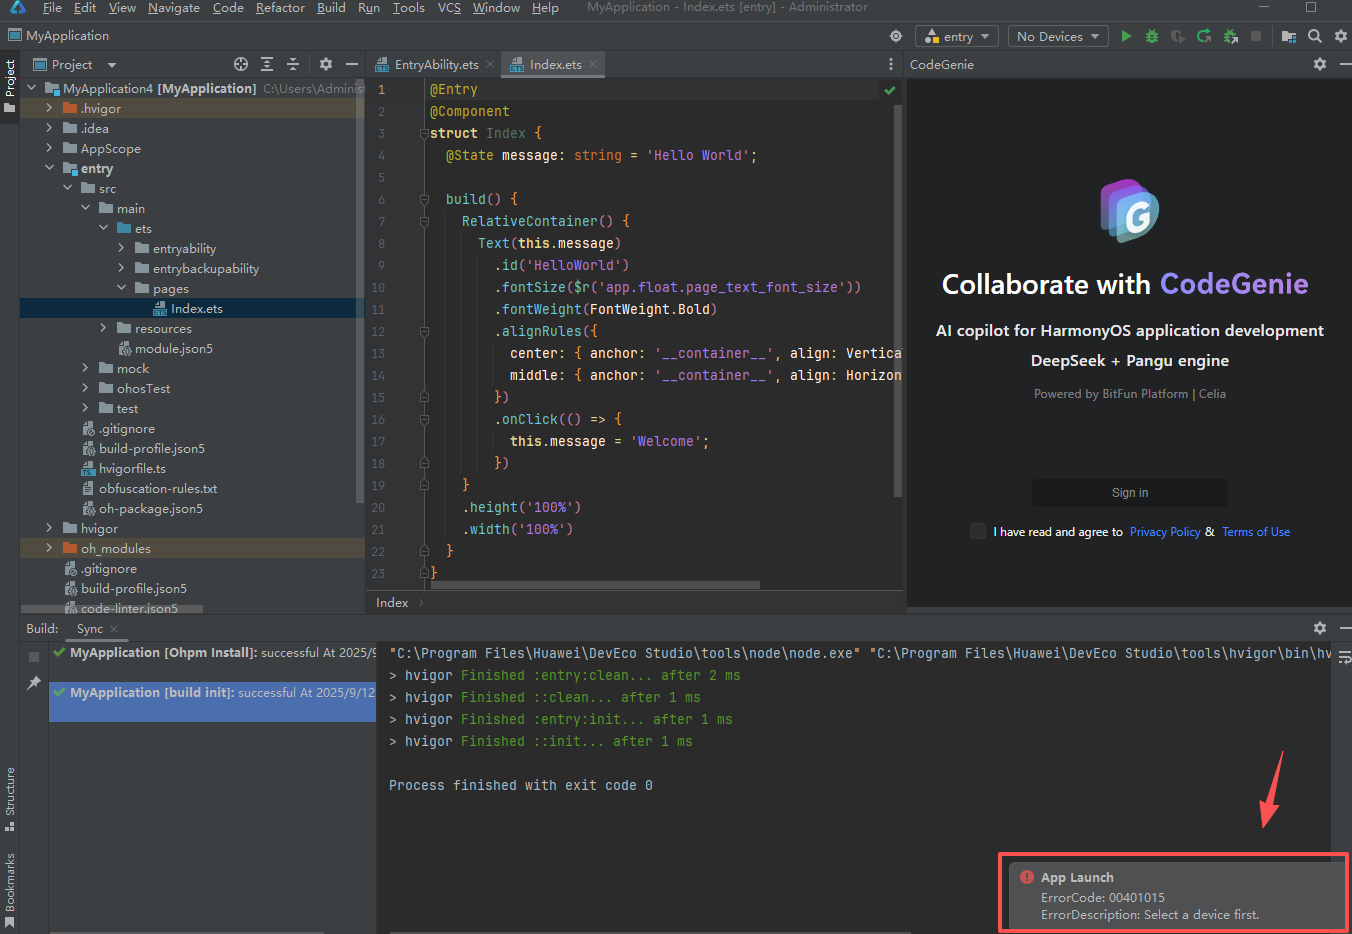
Task: Open Search Everywhere magnifier icon
Action: [x=1315, y=36]
